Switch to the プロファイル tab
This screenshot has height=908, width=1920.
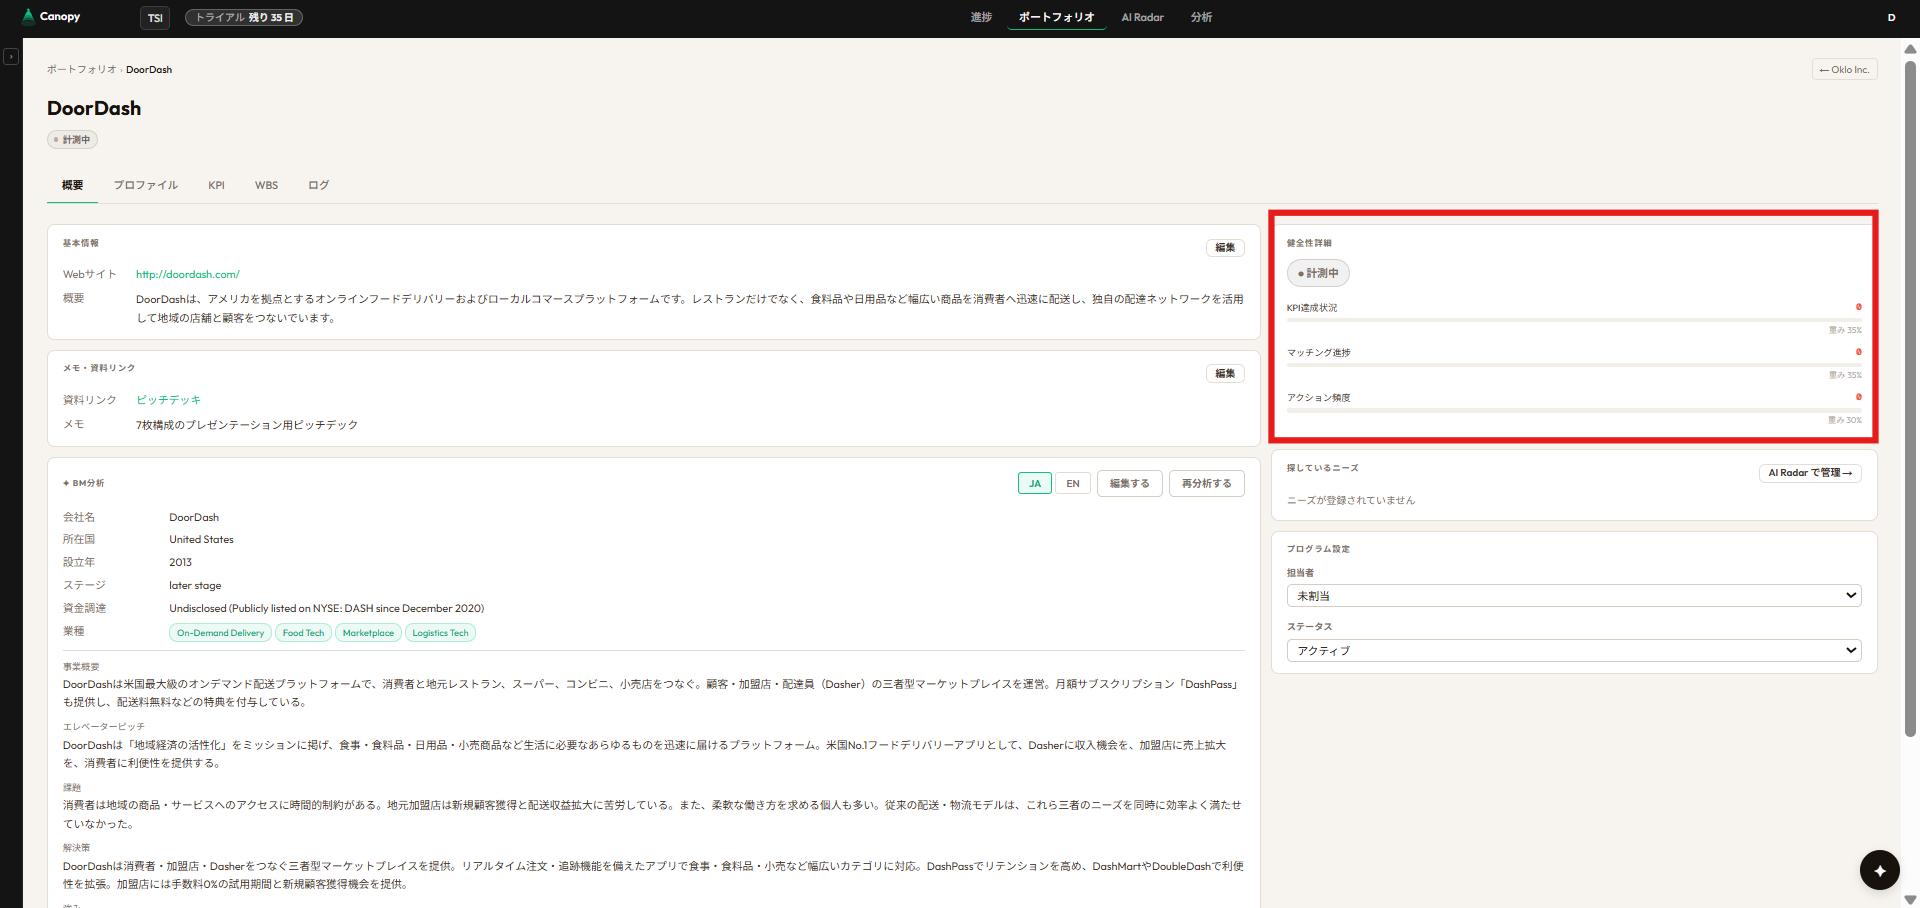coord(145,185)
